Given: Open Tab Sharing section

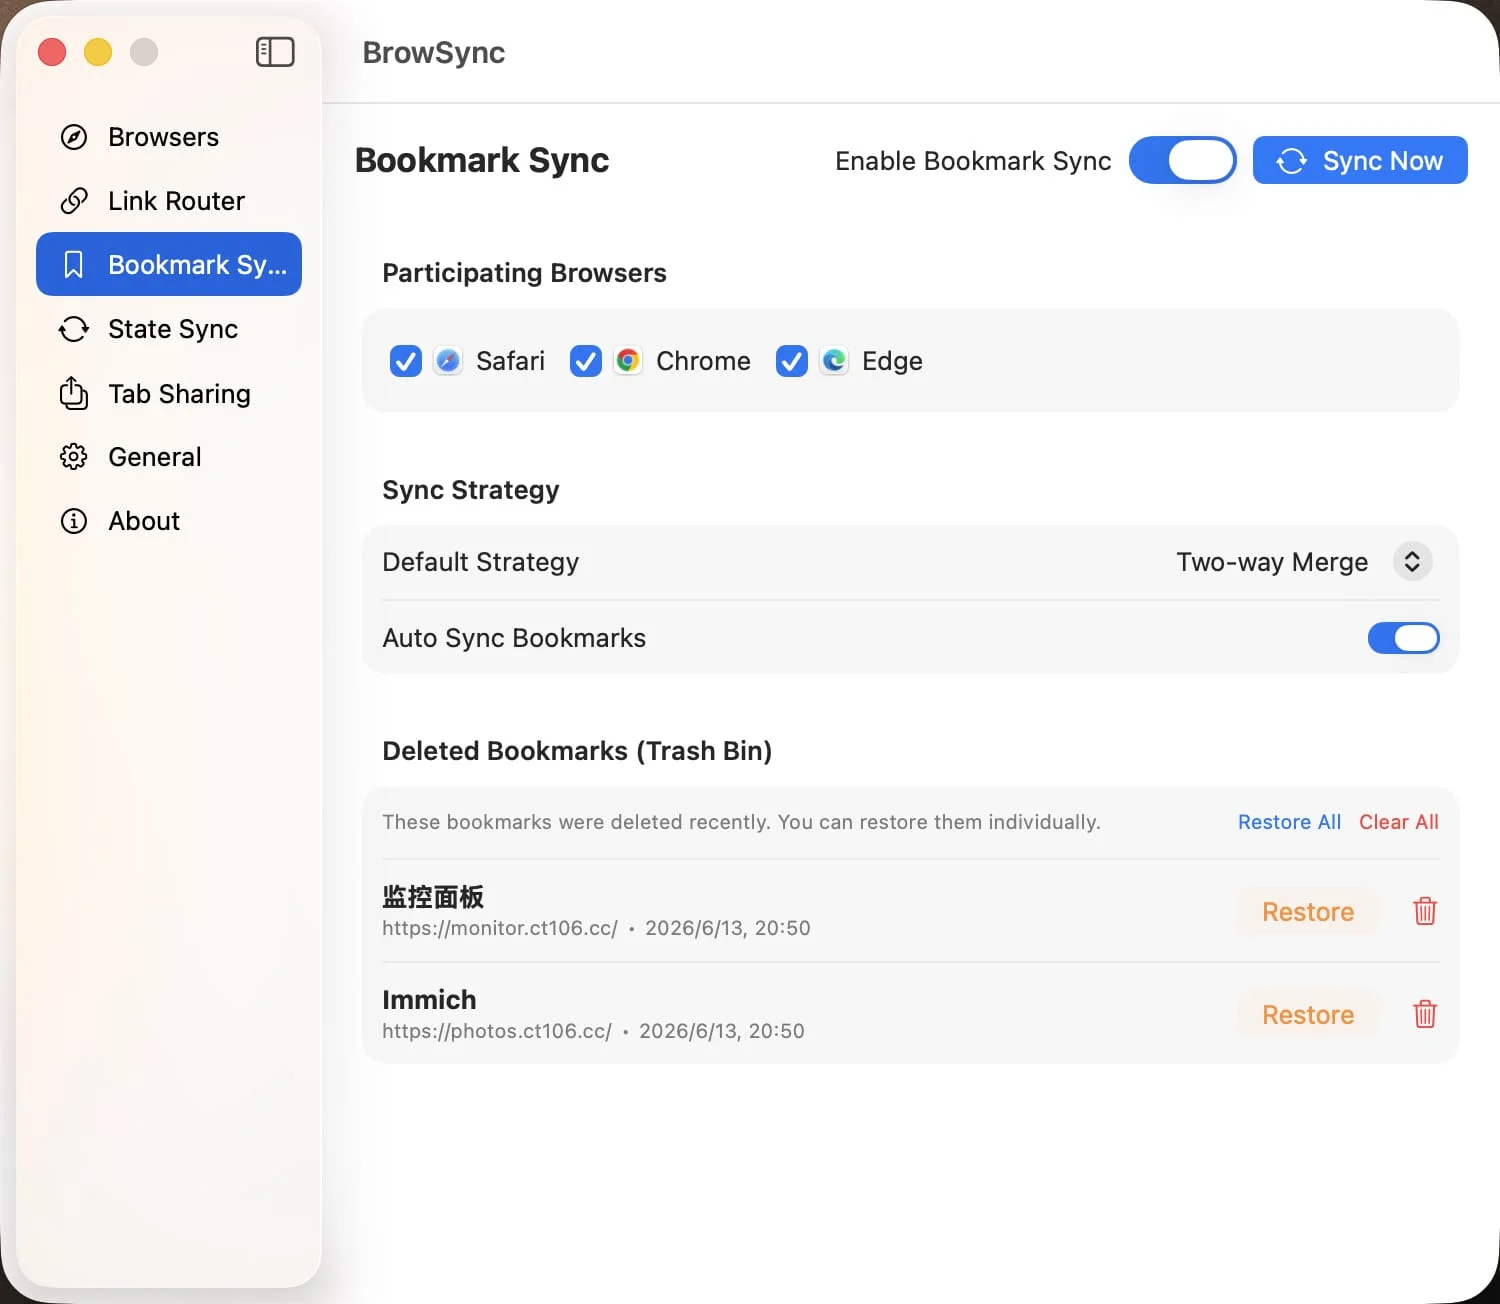Looking at the screenshot, I should (x=169, y=393).
